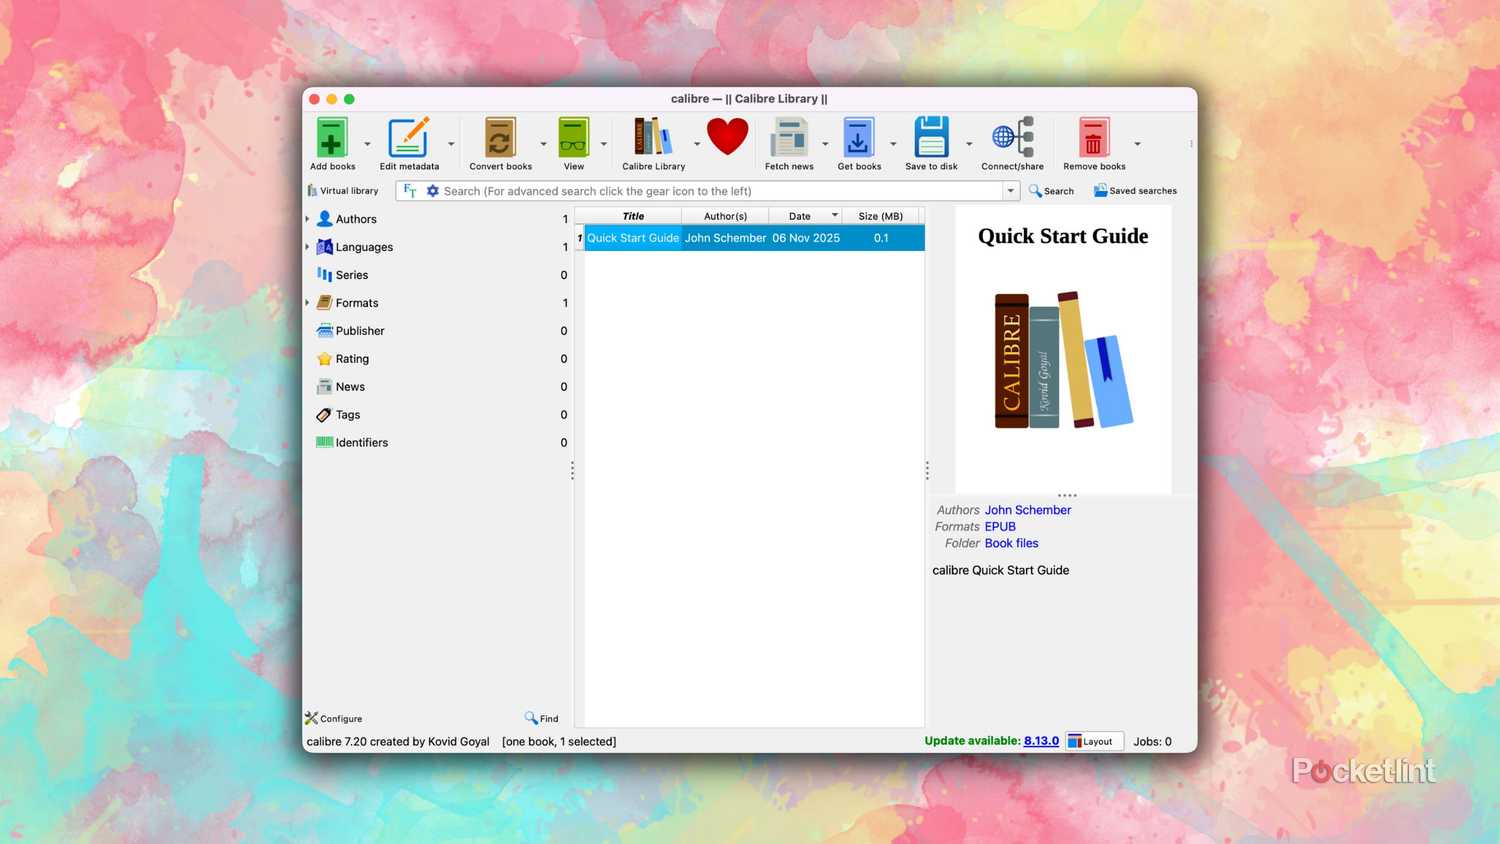Screen dimensions: 1500x844
Task: Open the View button dropdown arrow
Action: pos(602,142)
